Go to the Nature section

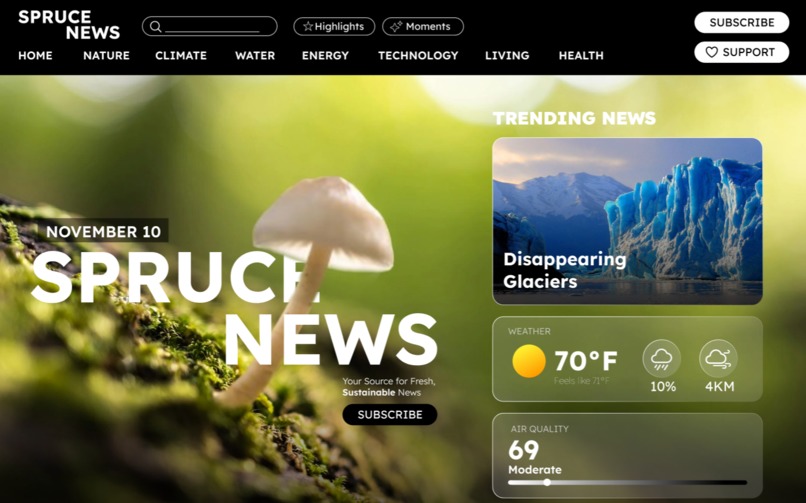tap(106, 55)
